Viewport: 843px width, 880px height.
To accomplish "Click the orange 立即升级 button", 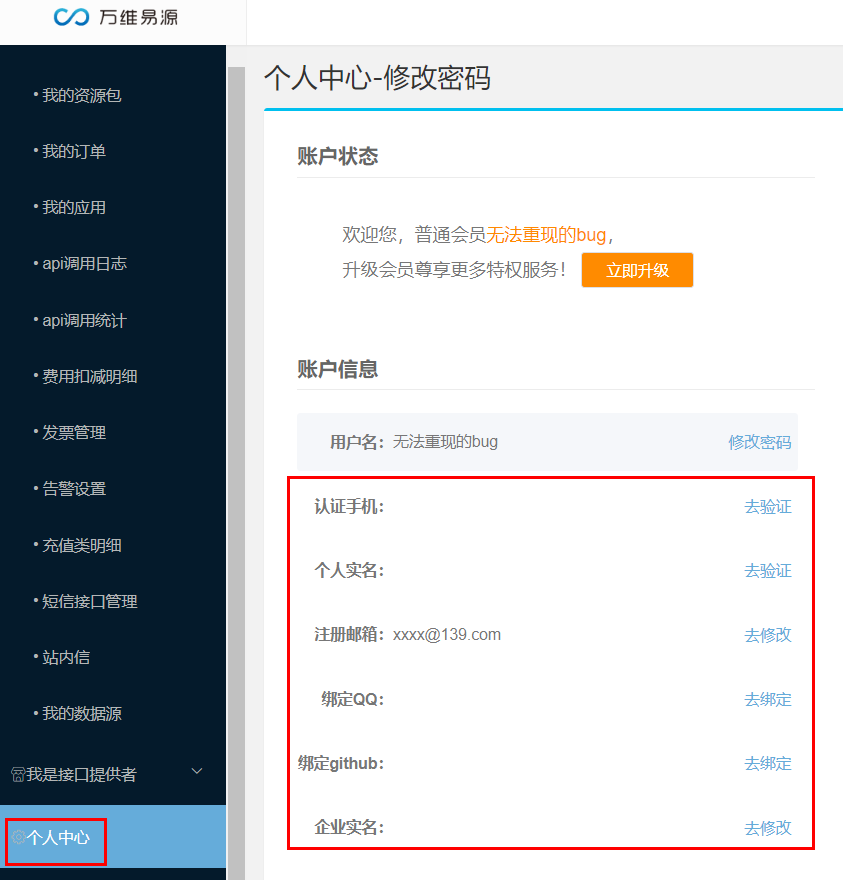I will [637, 270].
